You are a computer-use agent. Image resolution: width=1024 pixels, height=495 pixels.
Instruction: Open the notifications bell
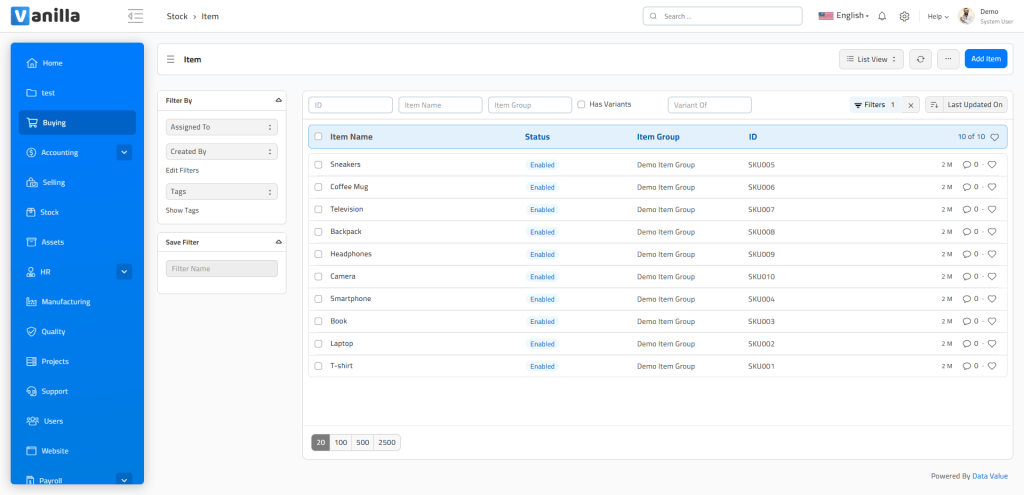pyautogui.click(x=882, y=16)
